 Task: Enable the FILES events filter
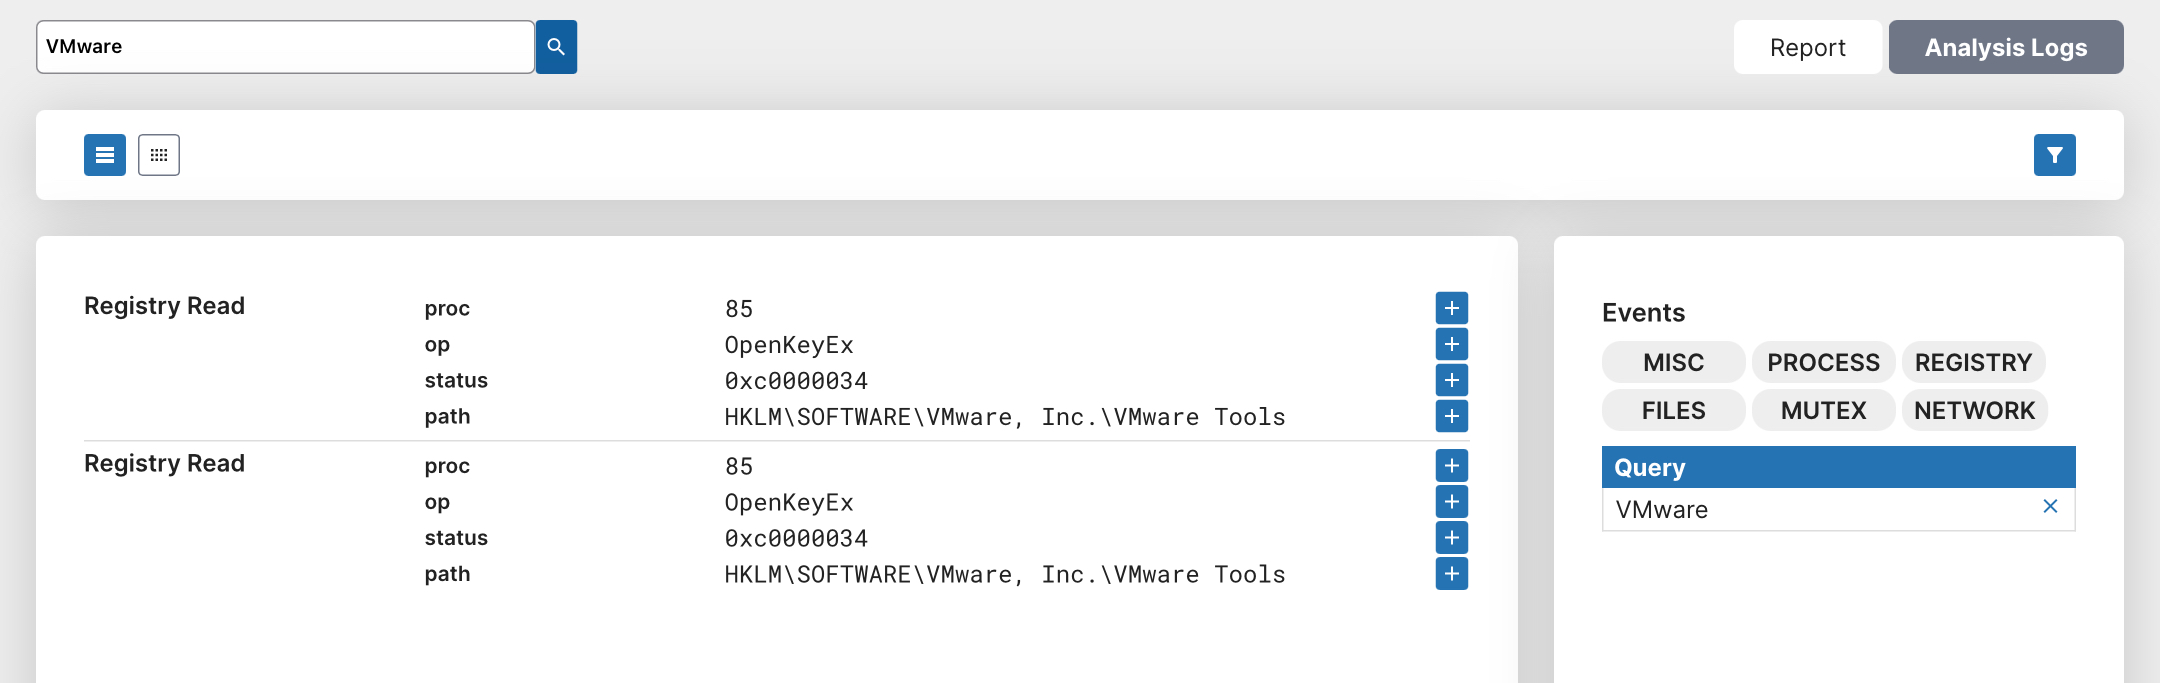click(1673, 410)
